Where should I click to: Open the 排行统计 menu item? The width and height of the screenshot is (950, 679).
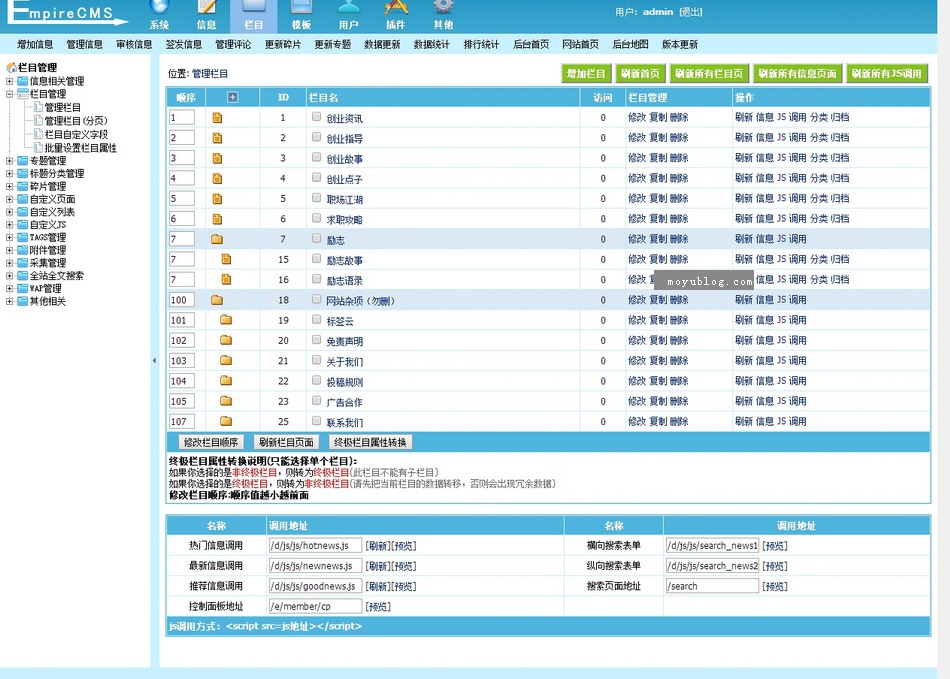pos(482,44)
